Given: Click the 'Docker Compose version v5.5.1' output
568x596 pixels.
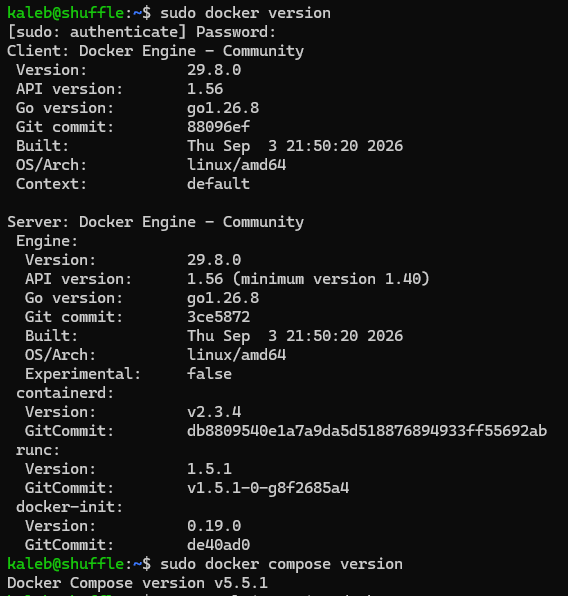Looking at the screenshot, I should [x=137, y=583].
